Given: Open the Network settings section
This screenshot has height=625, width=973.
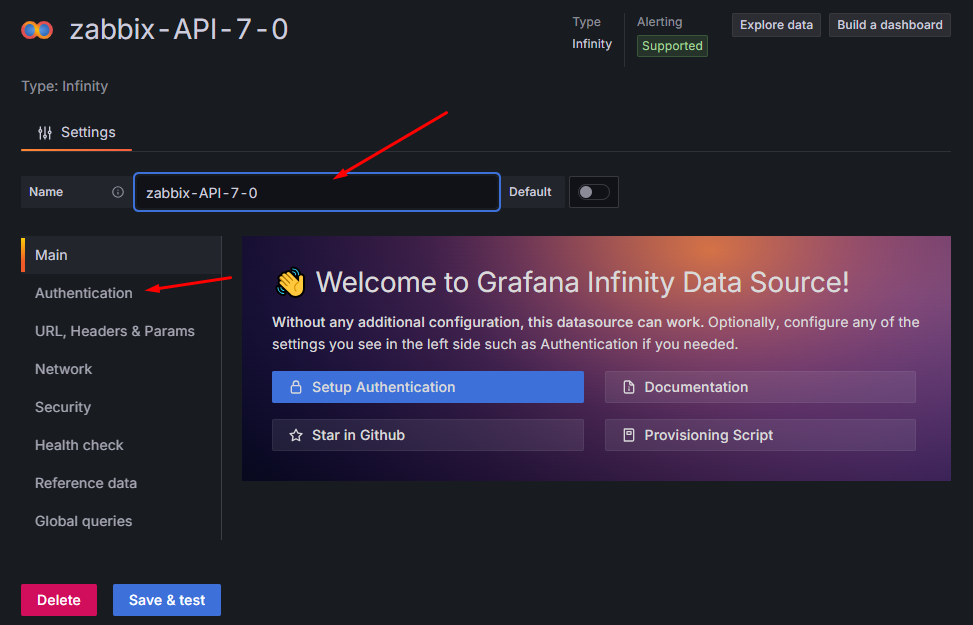Looking at the screenshot, I should (64, 369).
